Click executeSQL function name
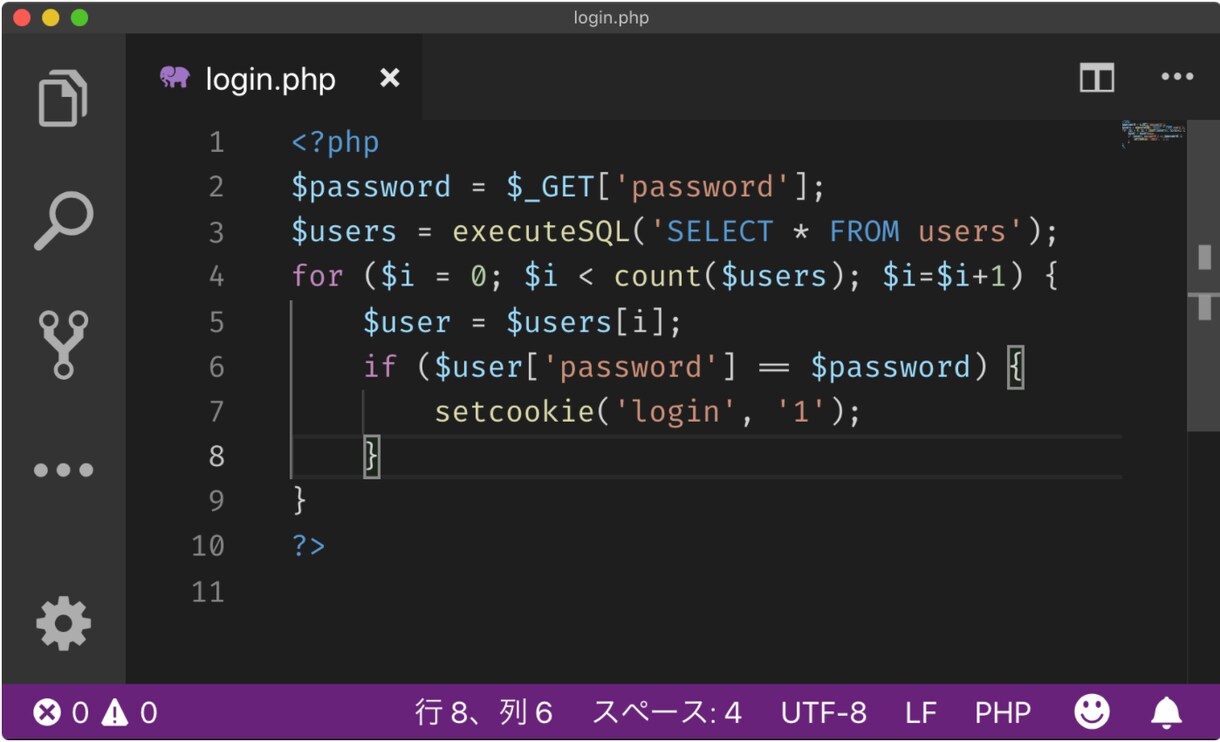Image resolution: width=1220 pixels, height=742 pixels. click(541, 232)
